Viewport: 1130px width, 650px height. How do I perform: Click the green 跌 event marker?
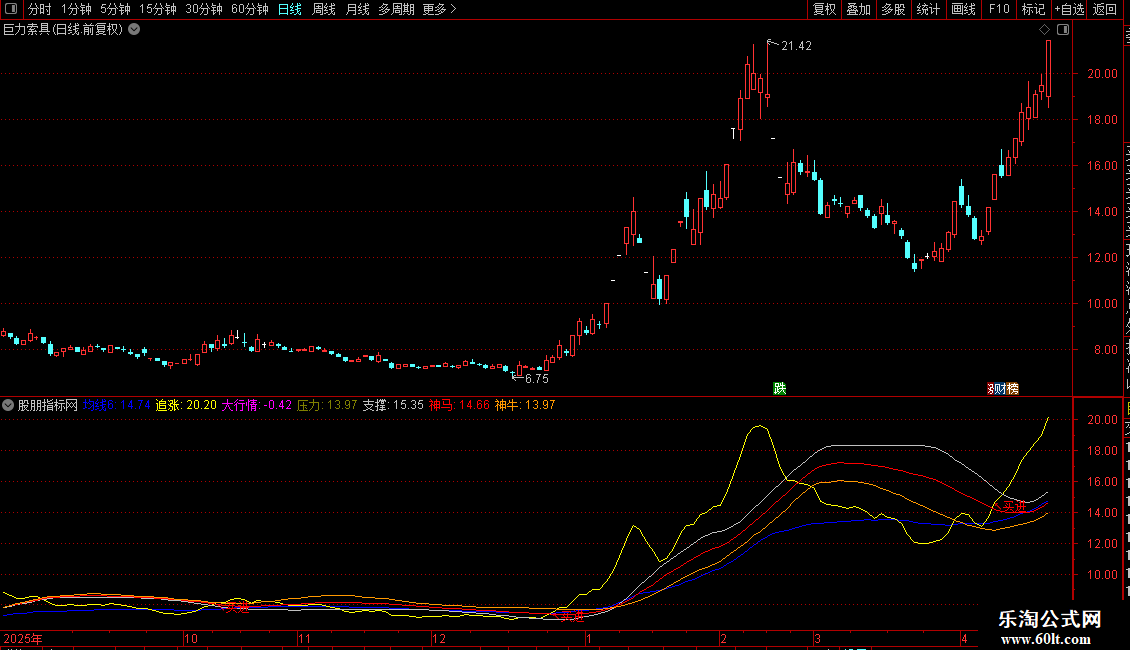pos(780,389)
